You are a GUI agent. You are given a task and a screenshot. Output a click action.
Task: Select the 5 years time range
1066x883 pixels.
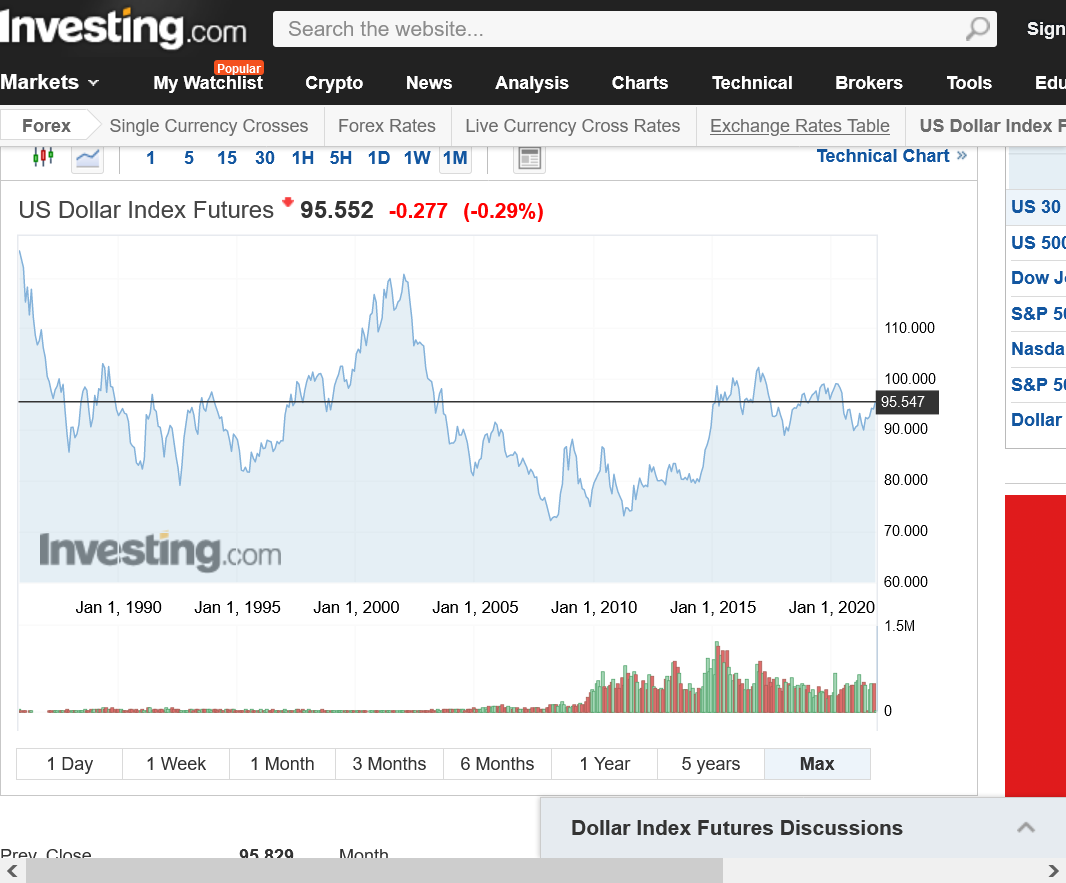[x=711, y=764]
